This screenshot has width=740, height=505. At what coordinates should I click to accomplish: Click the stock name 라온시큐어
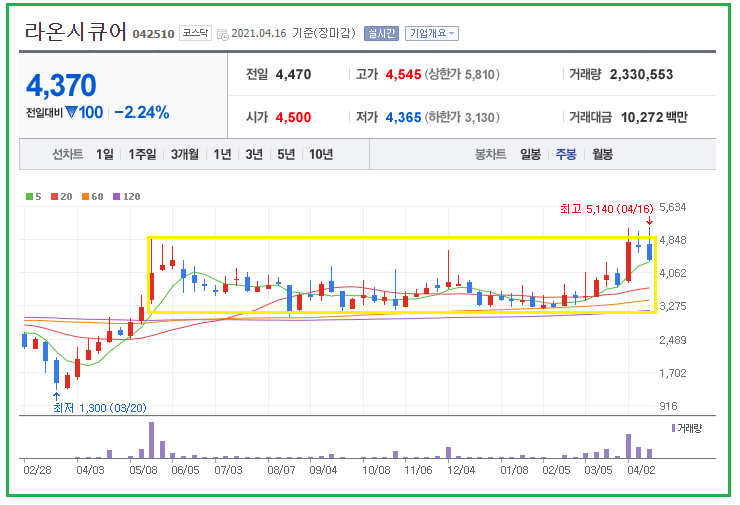76,32
